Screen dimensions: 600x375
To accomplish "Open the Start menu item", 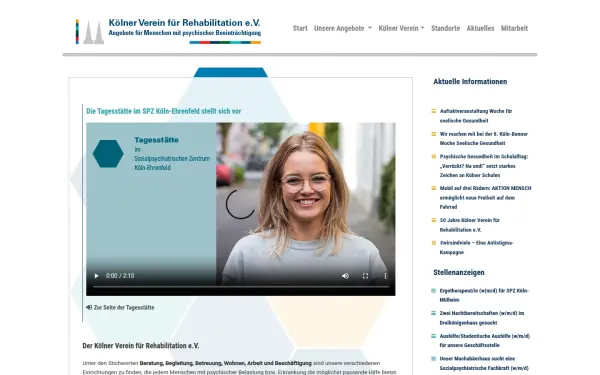I will click(300, 28).
